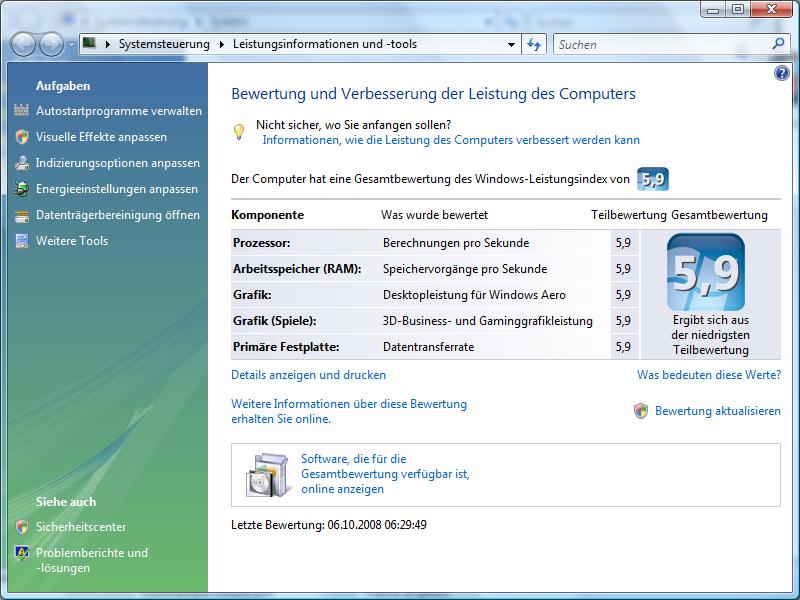The width and height of the screenshot is (800, 600).
Task: Select the Prozessor: row label
Action: tap(262, 243)
